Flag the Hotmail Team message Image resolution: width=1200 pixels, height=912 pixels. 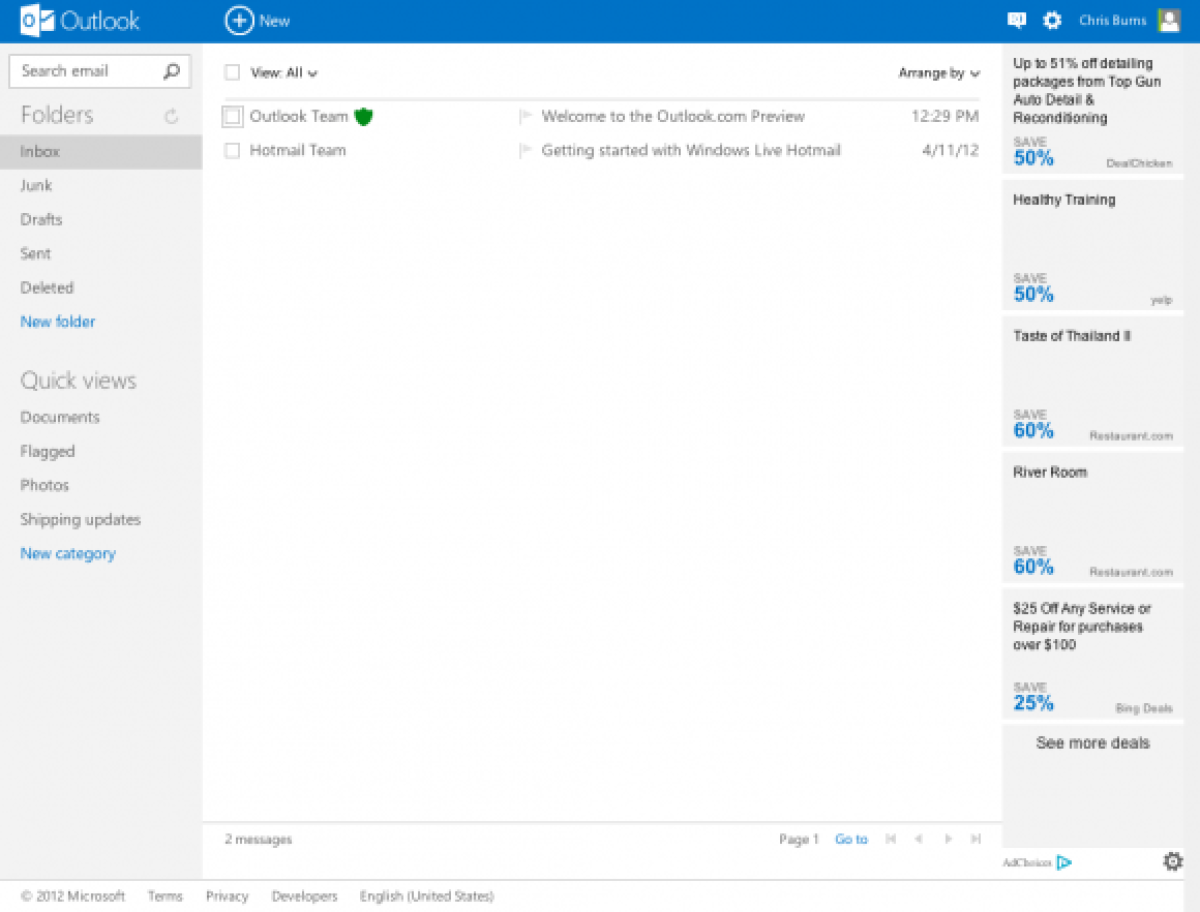pyautogui.click(x=525, y=151)
